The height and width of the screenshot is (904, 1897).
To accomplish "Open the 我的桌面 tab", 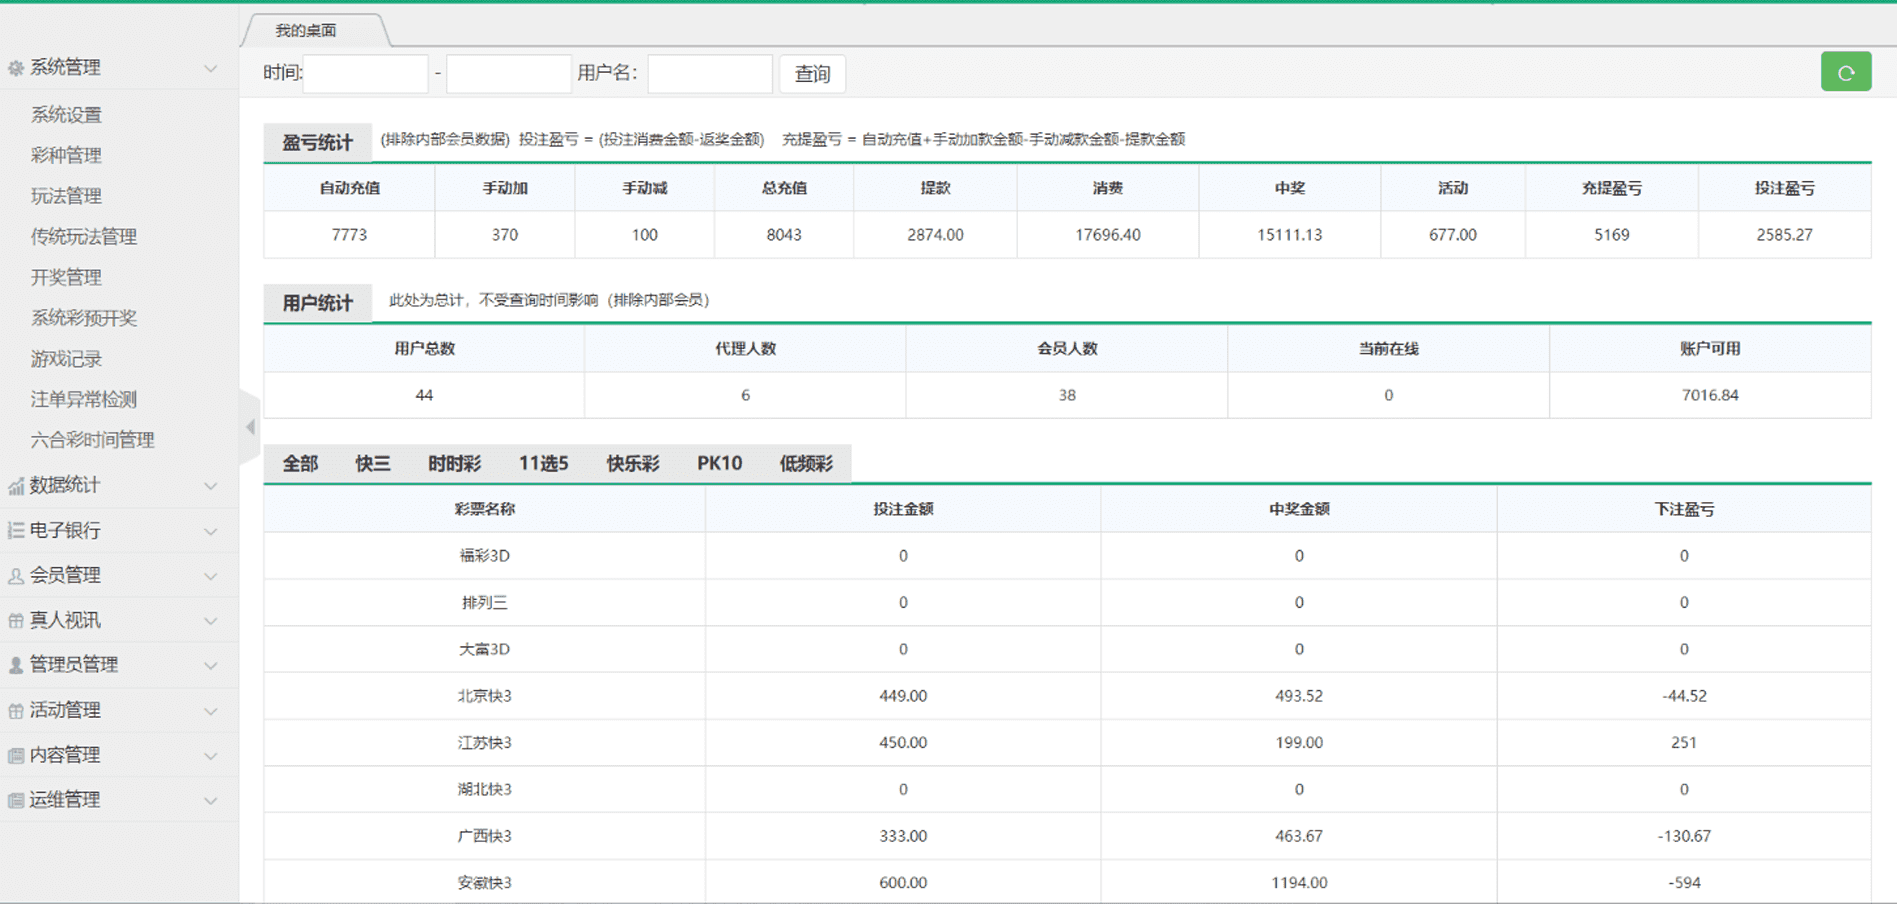I will coord(306,31).
